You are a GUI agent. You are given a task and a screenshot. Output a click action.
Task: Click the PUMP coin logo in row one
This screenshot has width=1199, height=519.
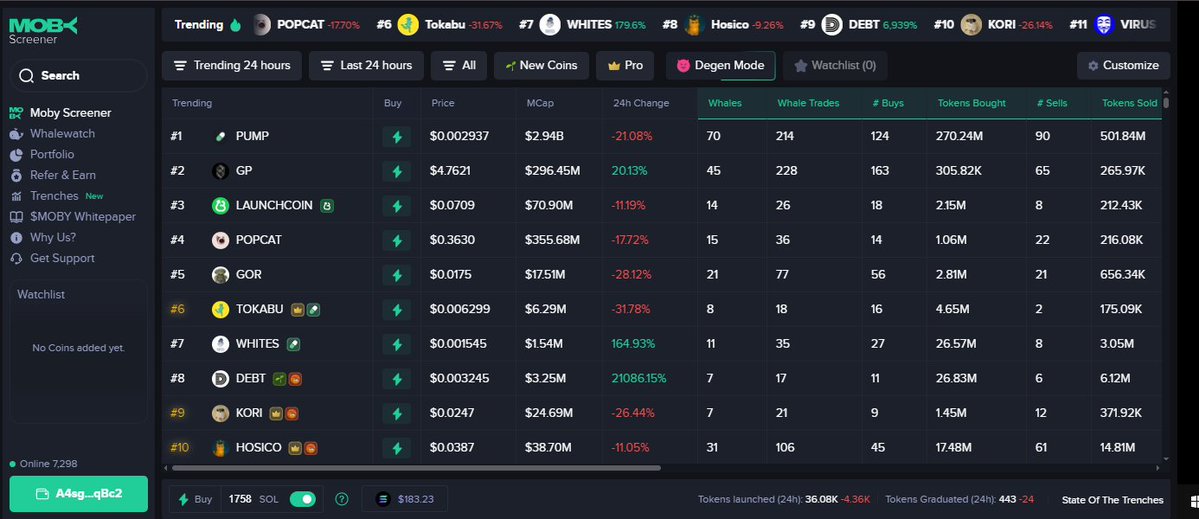pyautogui.click(x=220, y=136)
